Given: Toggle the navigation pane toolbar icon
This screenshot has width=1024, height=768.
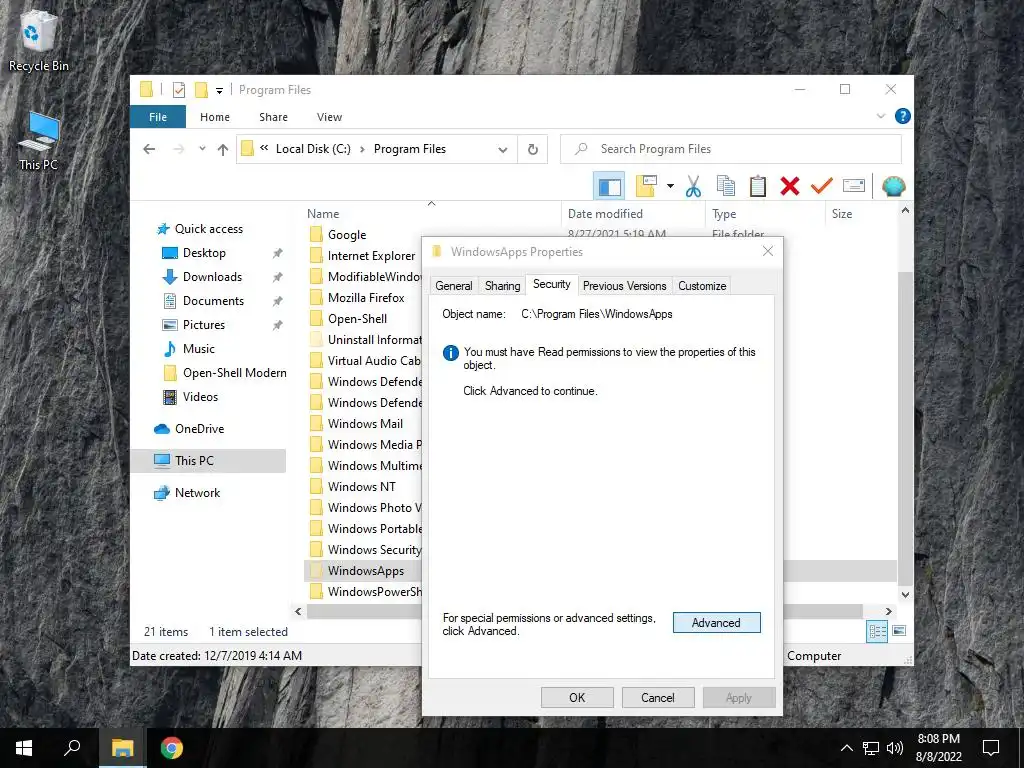Looking at the screenshot, I should (x=609, y=187).
